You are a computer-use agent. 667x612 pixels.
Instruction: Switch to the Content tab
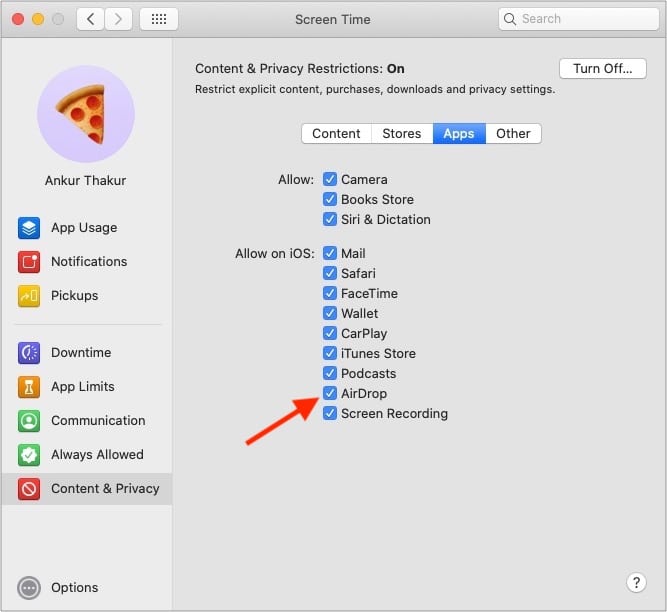pyautogui.click(x=336, y=134)
